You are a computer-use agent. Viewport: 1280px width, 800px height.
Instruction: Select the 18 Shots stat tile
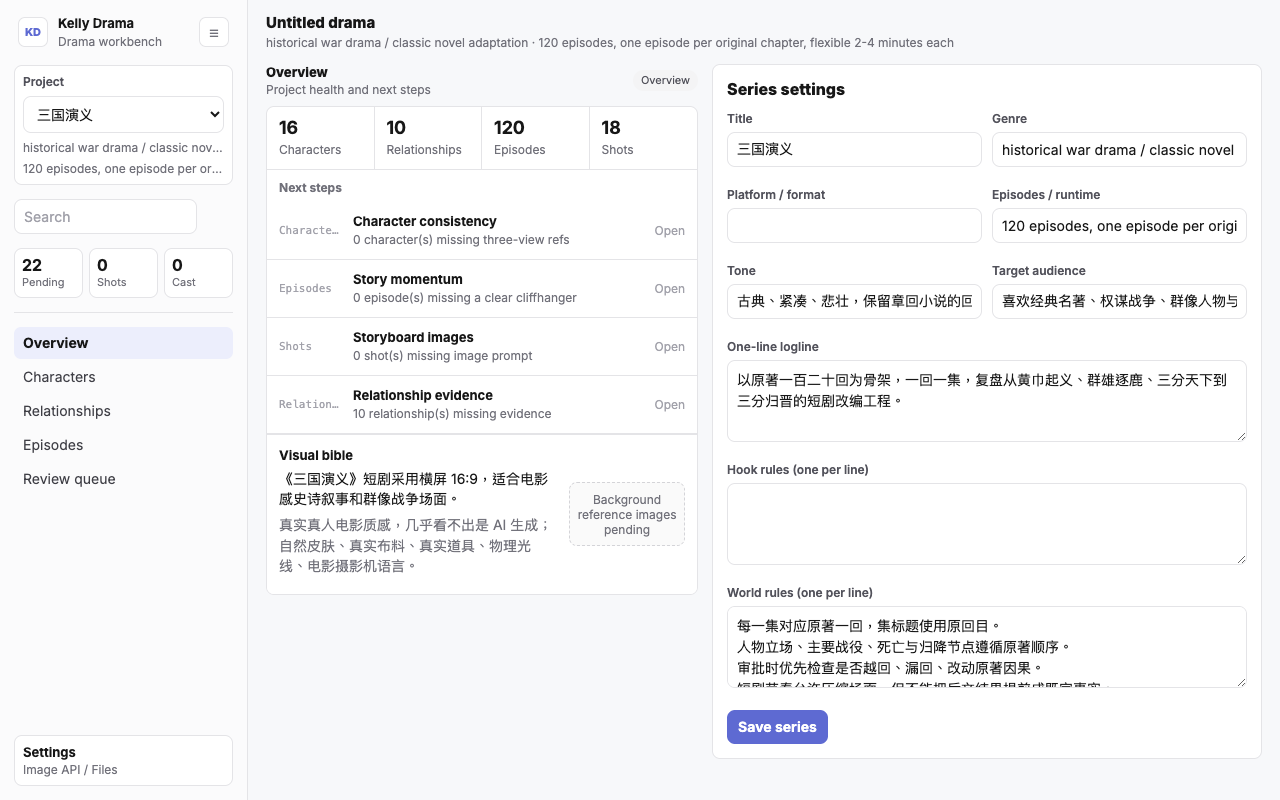click(643, 138)
